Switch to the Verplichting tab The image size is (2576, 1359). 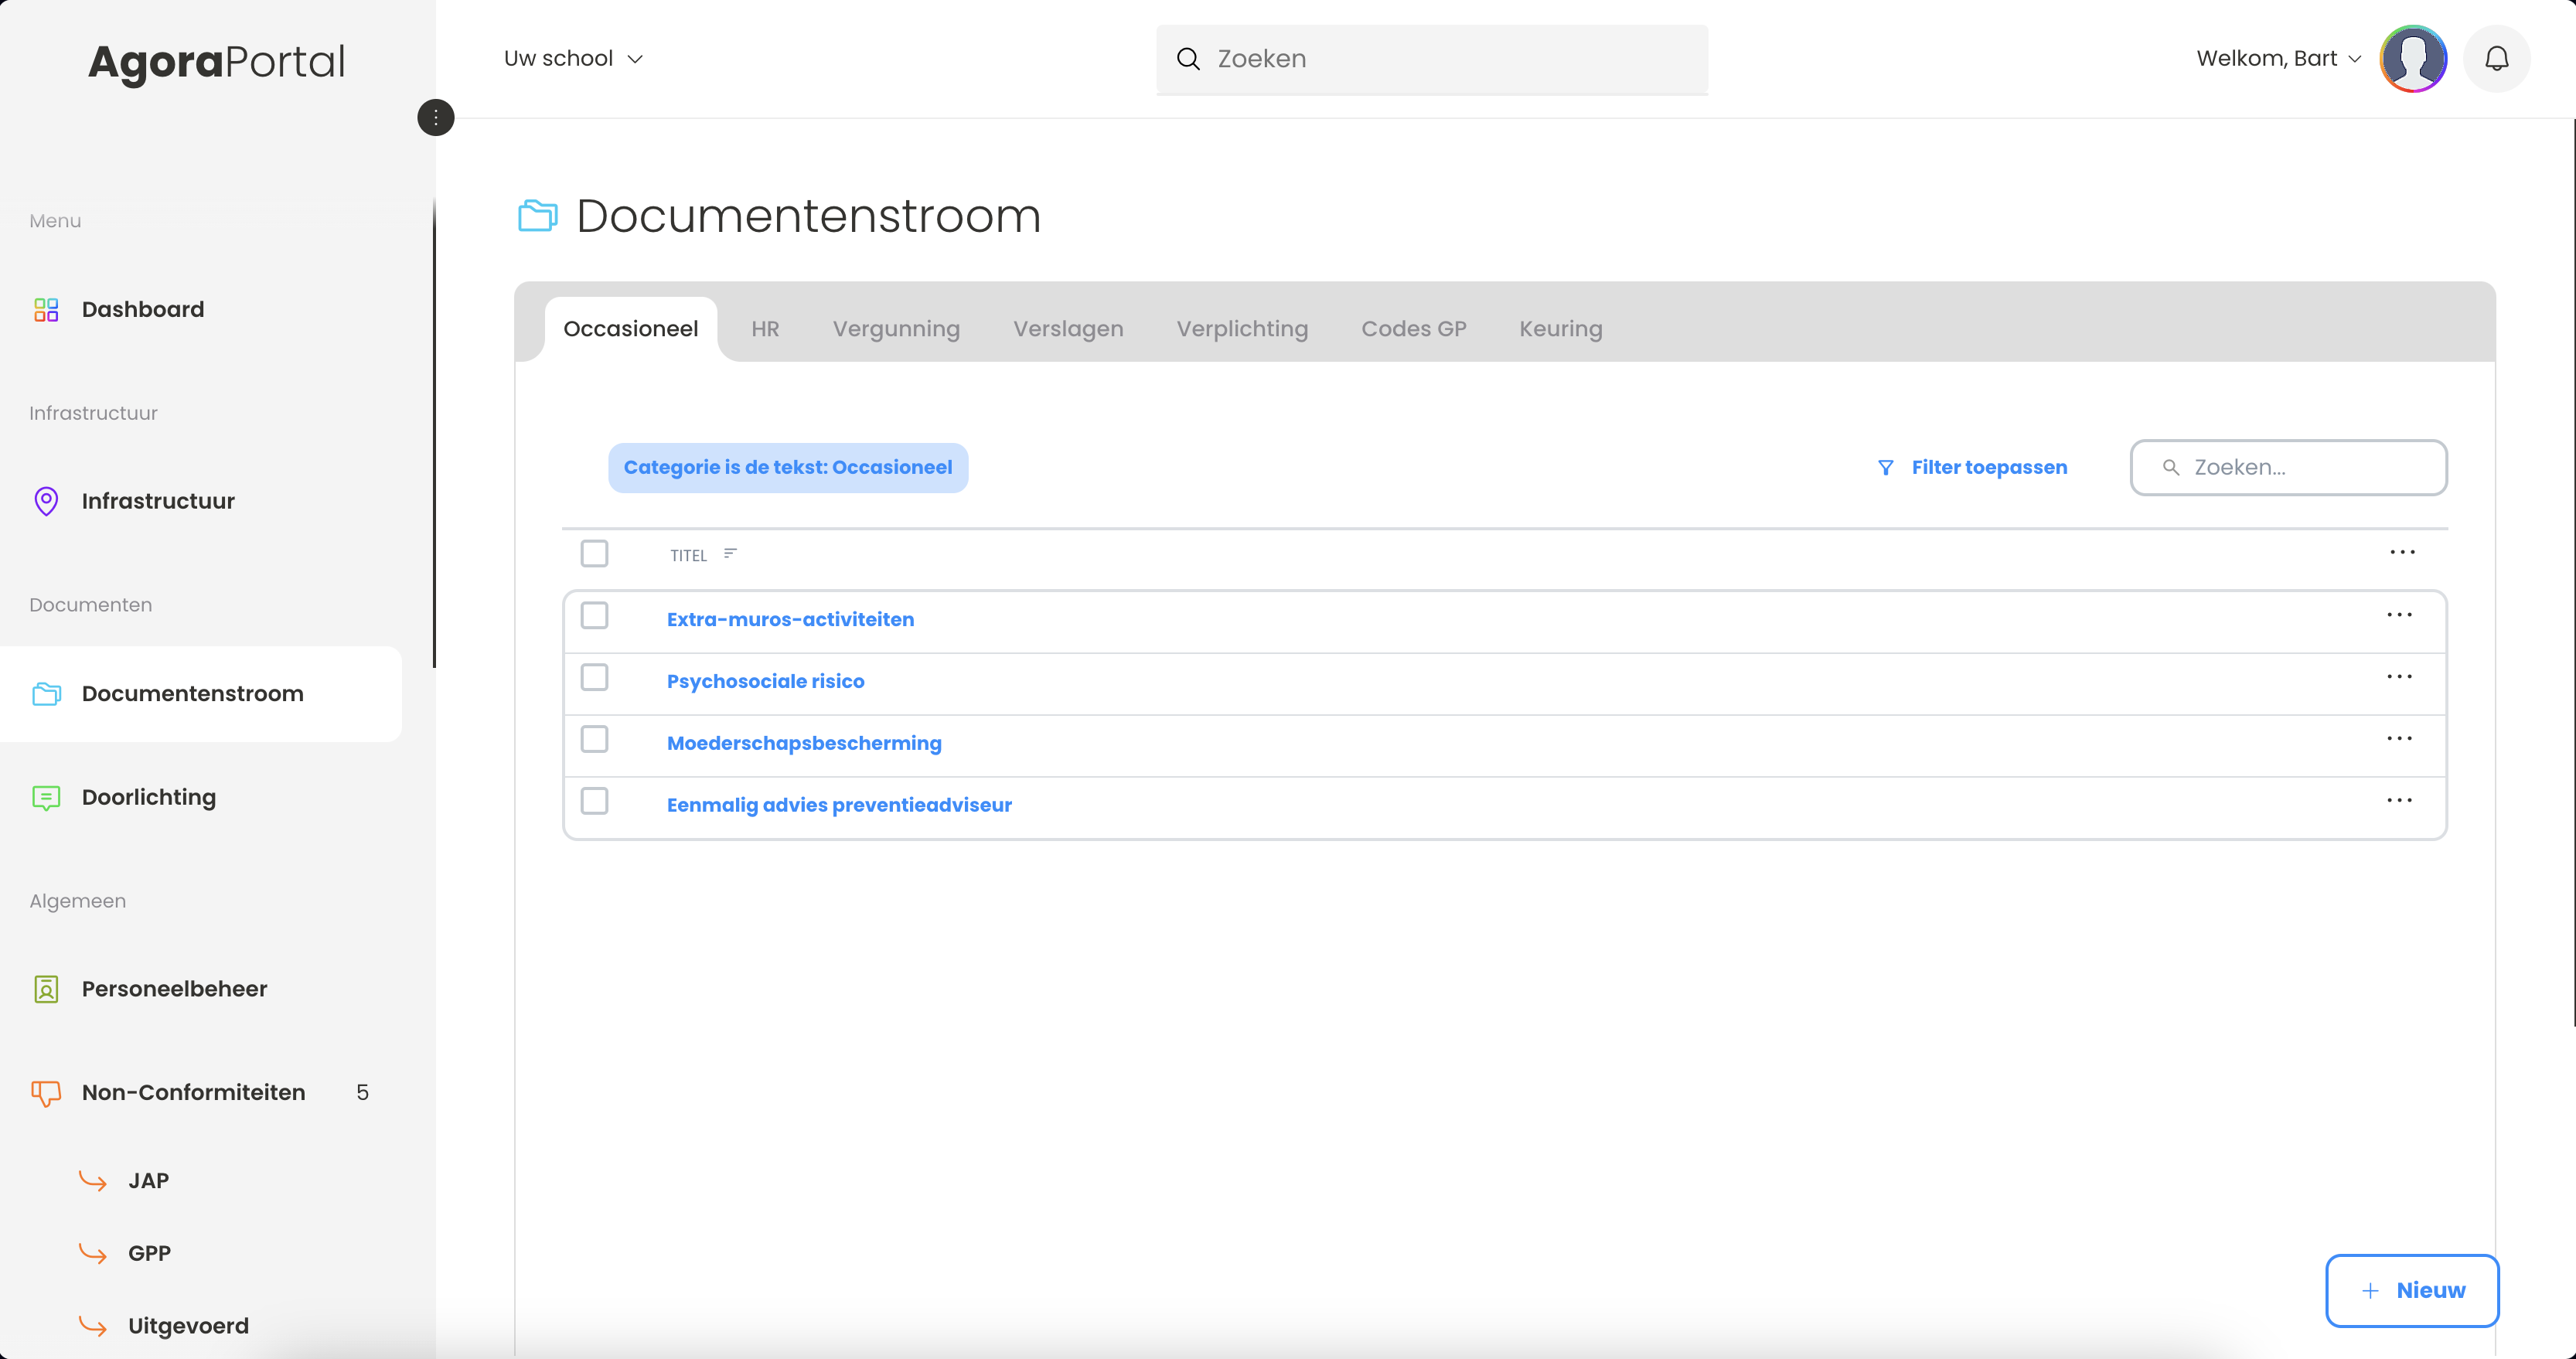click(x=1242, y=329)
